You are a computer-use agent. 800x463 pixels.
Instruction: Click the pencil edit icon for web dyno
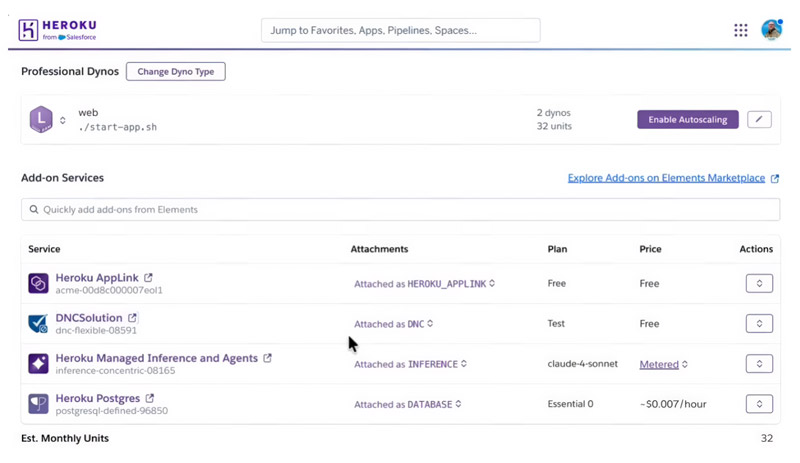click(x=759, y=120)
